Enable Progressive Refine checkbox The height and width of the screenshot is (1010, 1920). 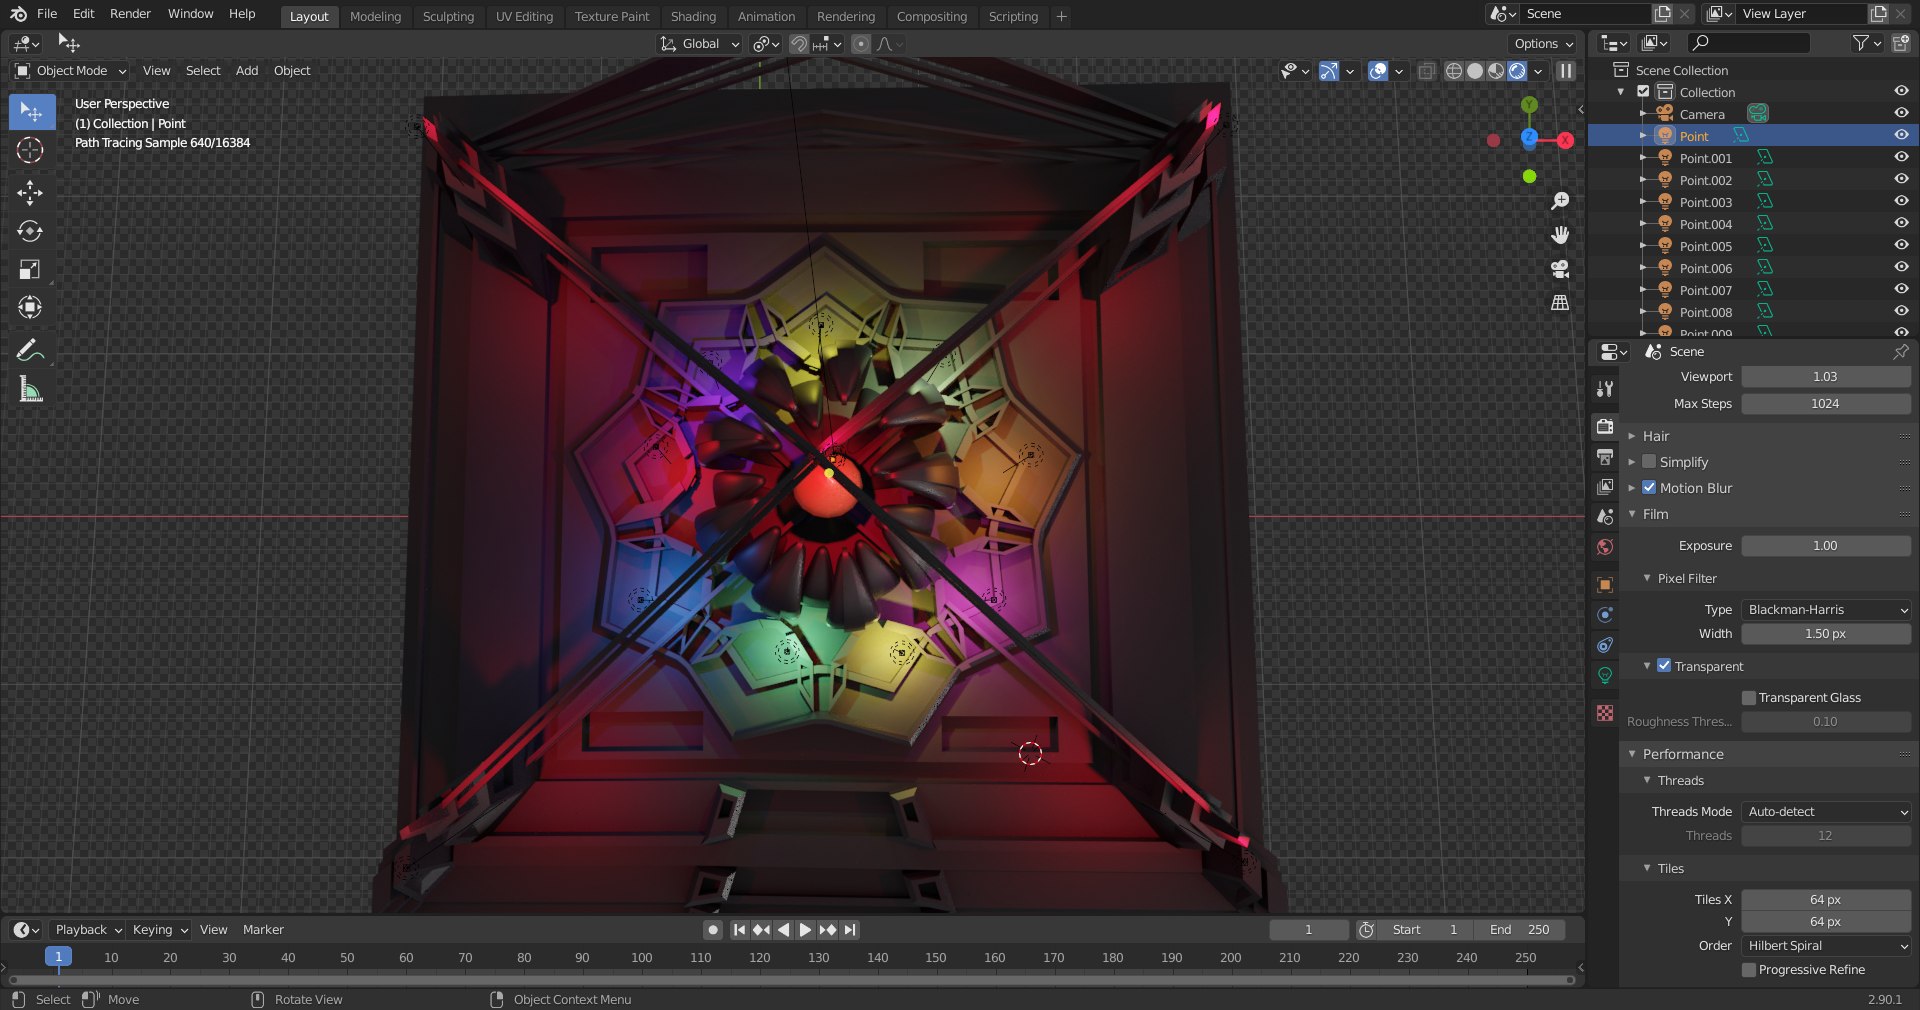(x=1749, y=970)
